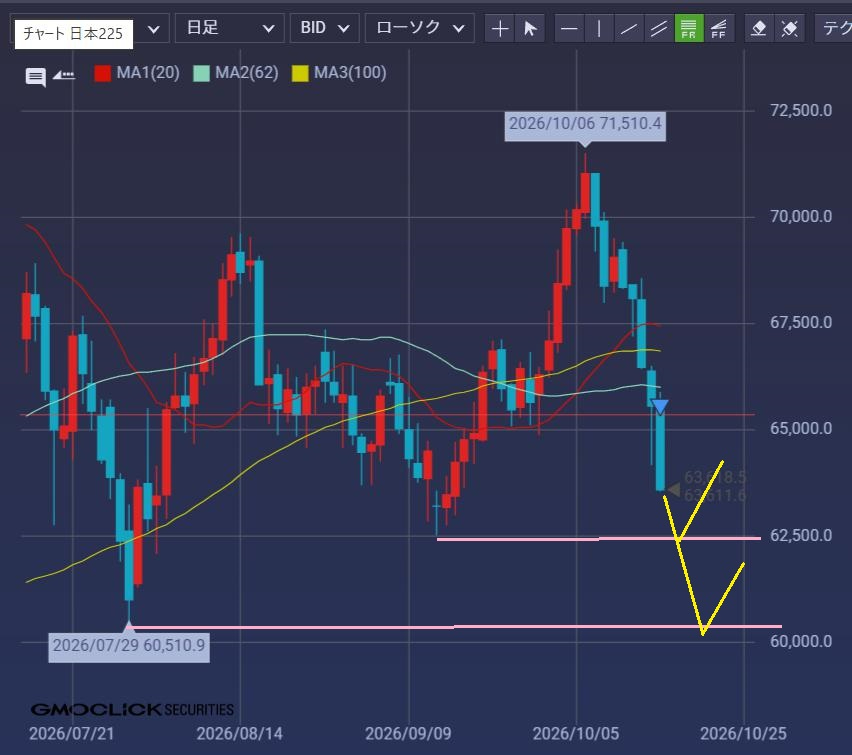Click the 2026/10/06 71,510.4 high label

[x=585, y=126]
